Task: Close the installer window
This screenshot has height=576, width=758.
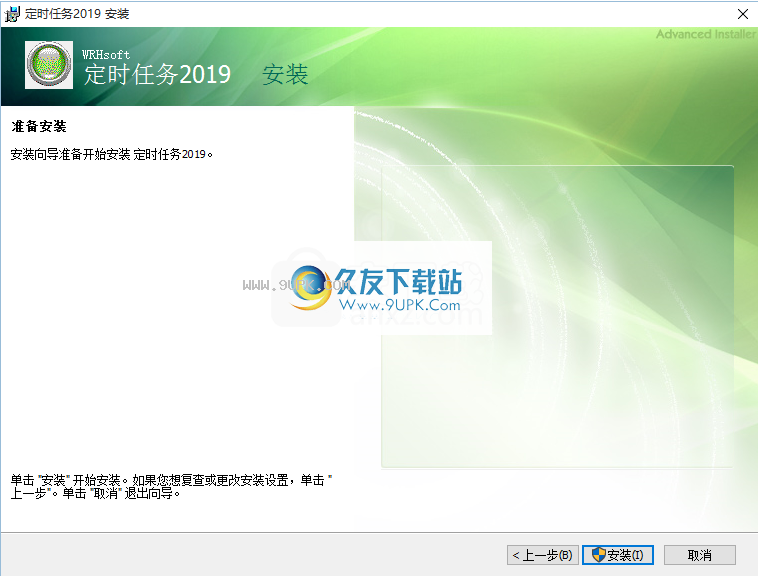Action: point(743,14)
